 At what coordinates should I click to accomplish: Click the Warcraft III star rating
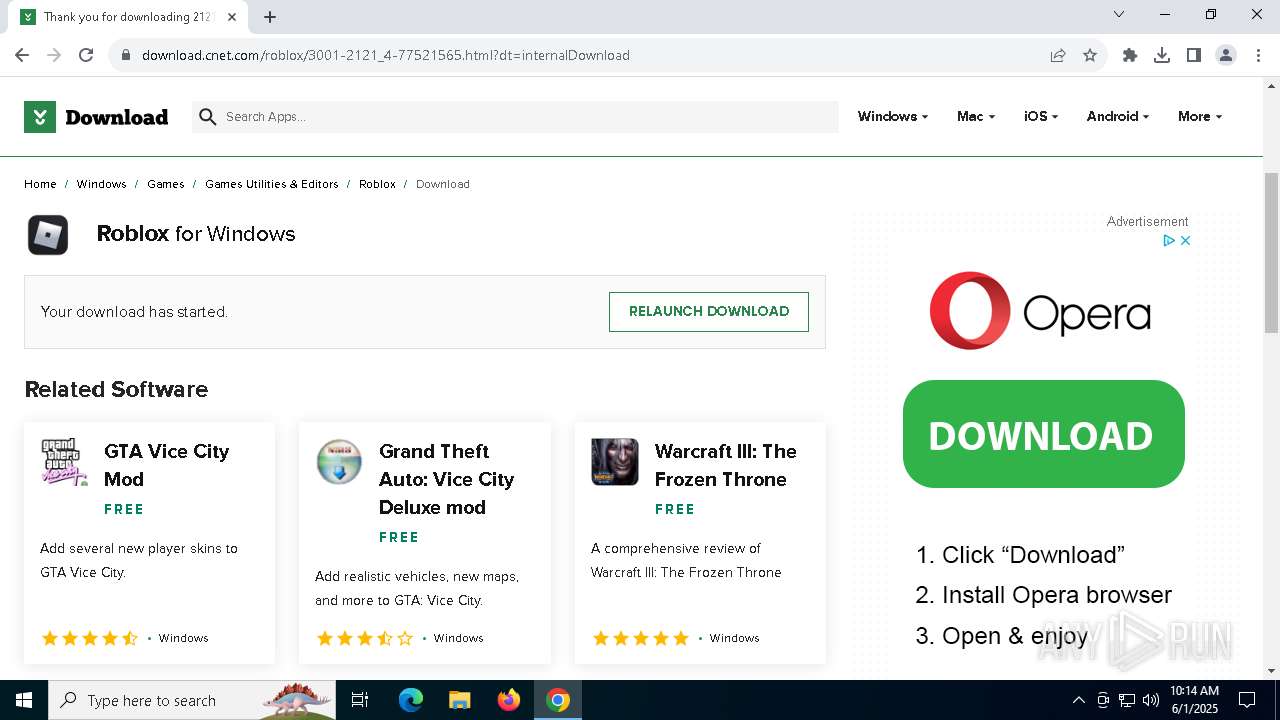[x=641, y=638]
